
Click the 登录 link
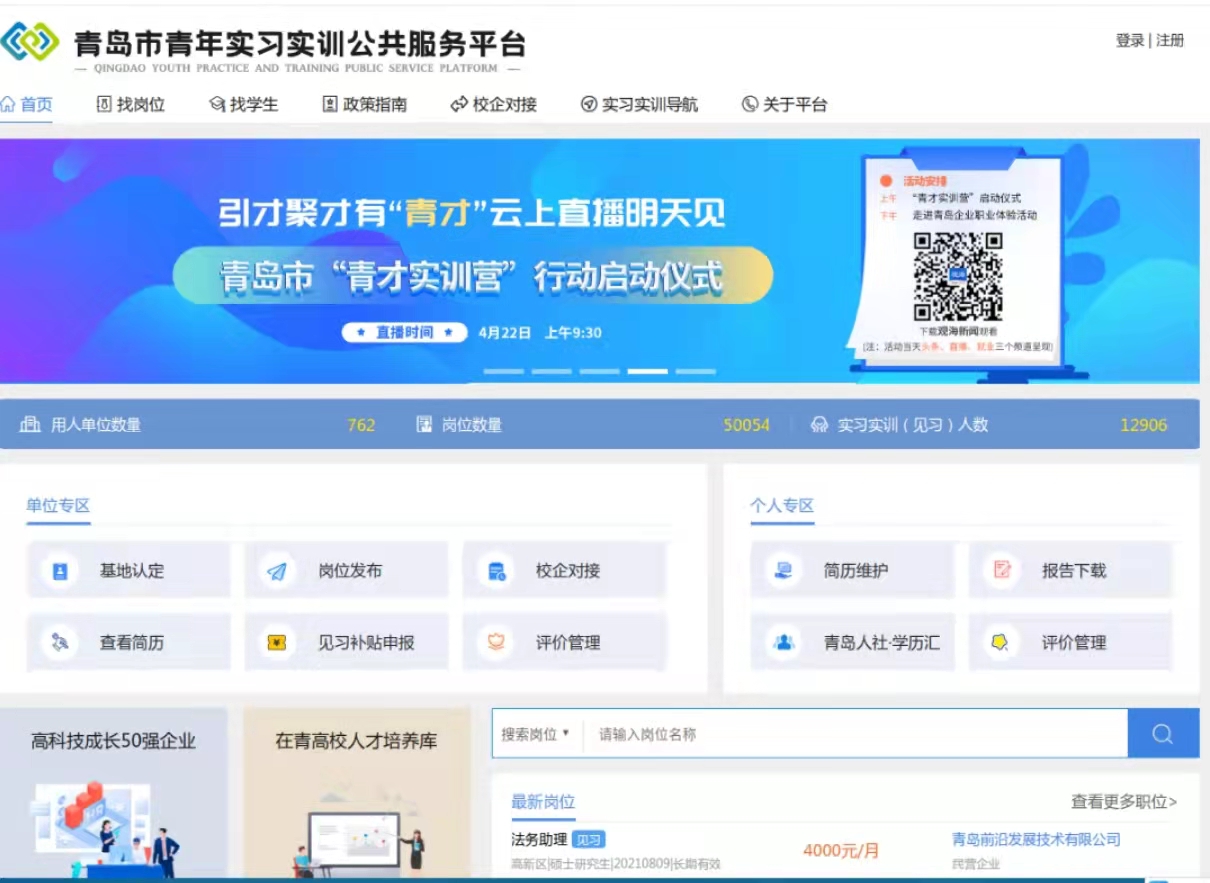pyautogui.click(x=1130, y=41)
